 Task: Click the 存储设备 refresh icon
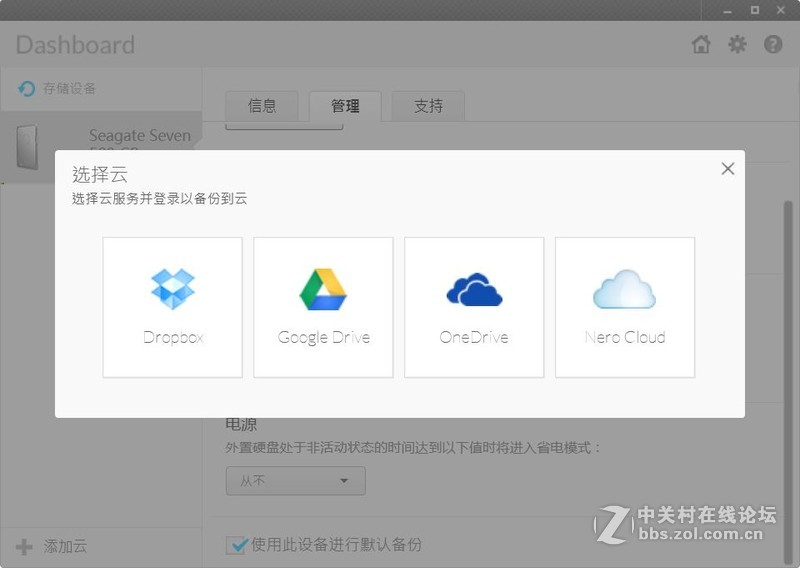[x=27, y=89]
